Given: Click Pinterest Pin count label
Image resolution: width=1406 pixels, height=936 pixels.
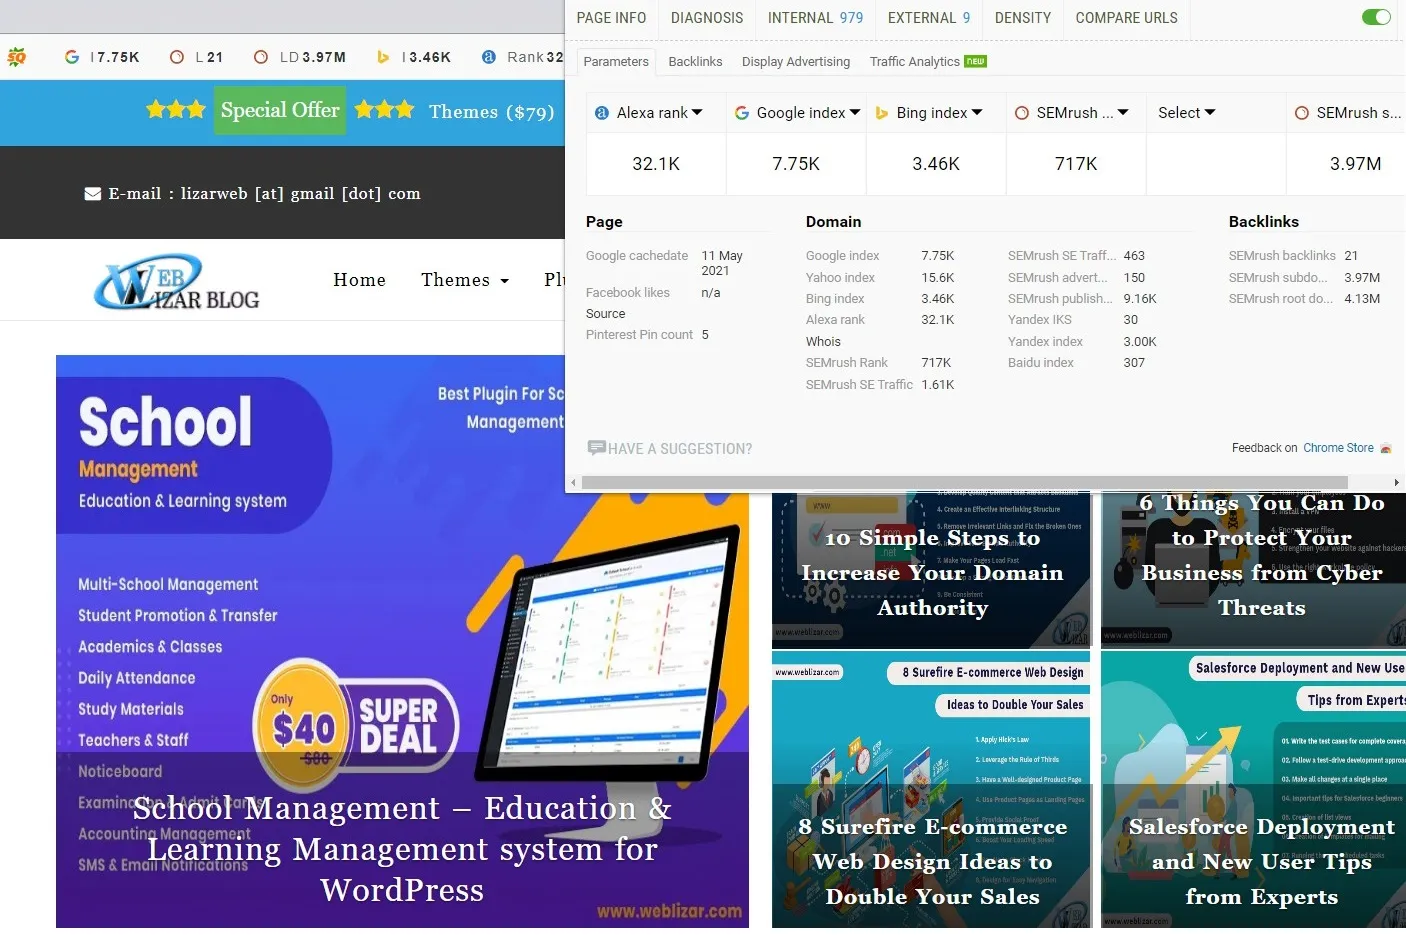Looking at the screenshot, I should [x=639, y=335].
